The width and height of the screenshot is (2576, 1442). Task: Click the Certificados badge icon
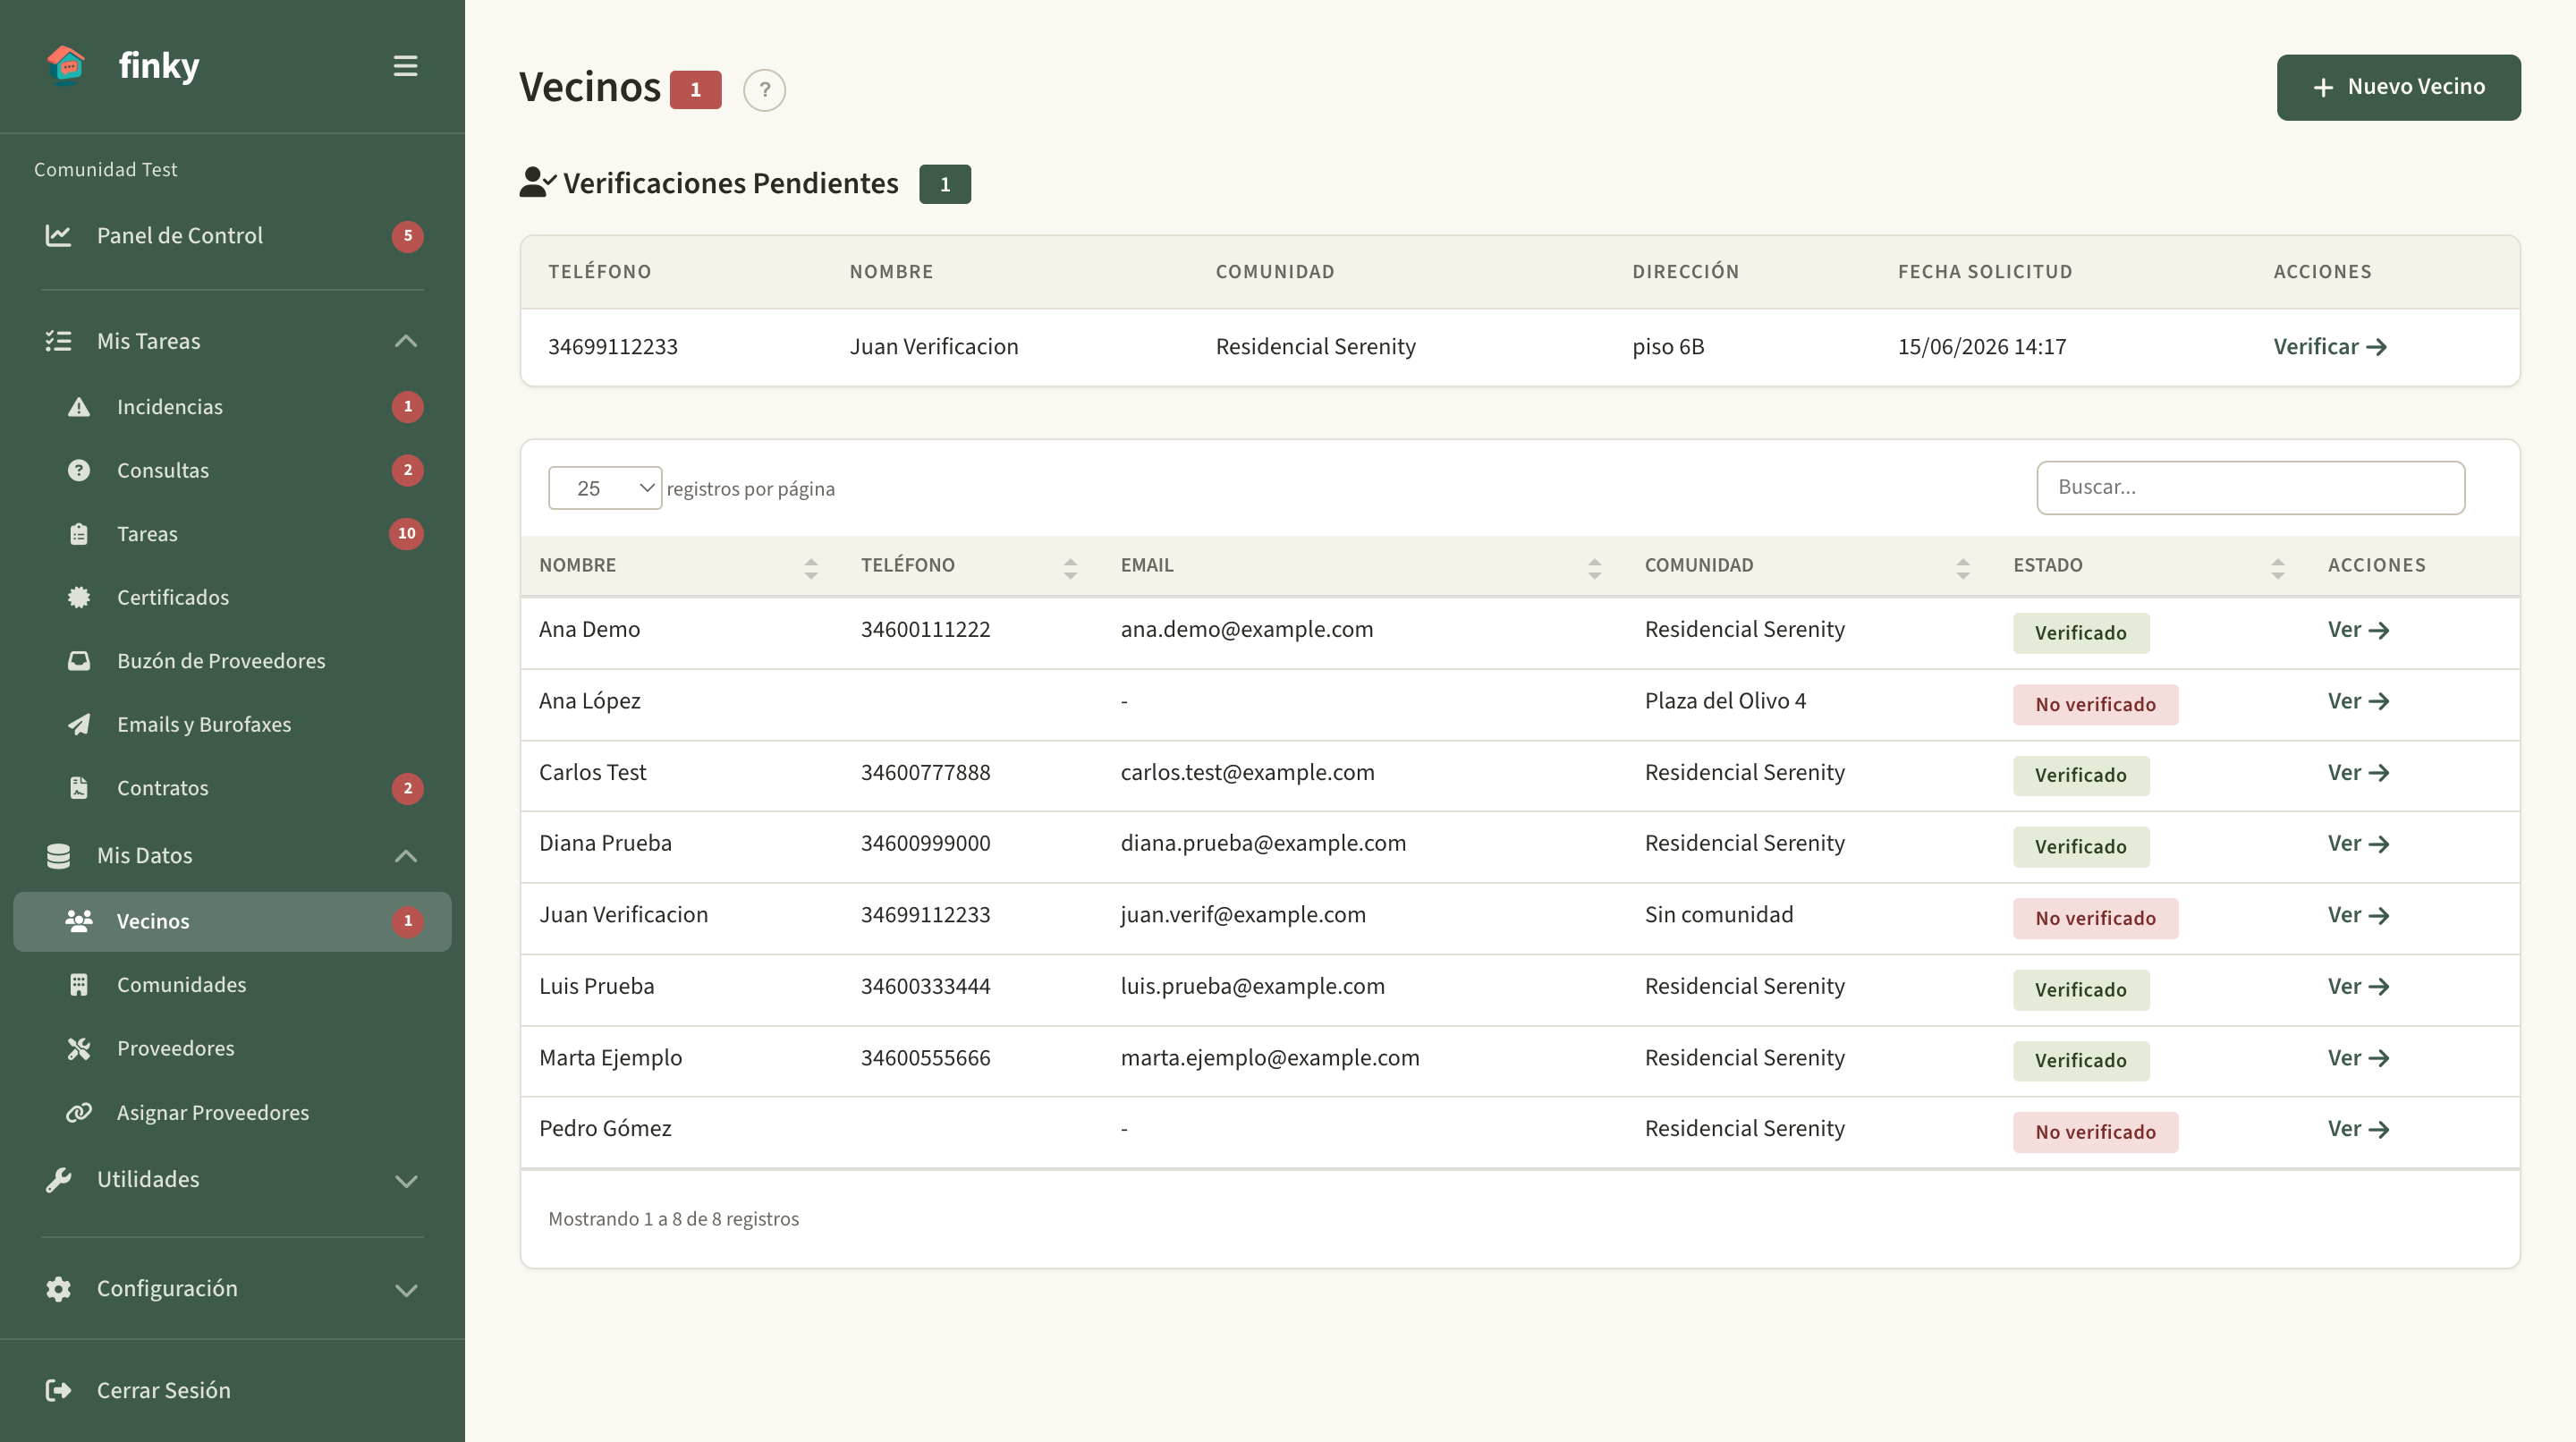pyautogui.click(x=79, y=597)
